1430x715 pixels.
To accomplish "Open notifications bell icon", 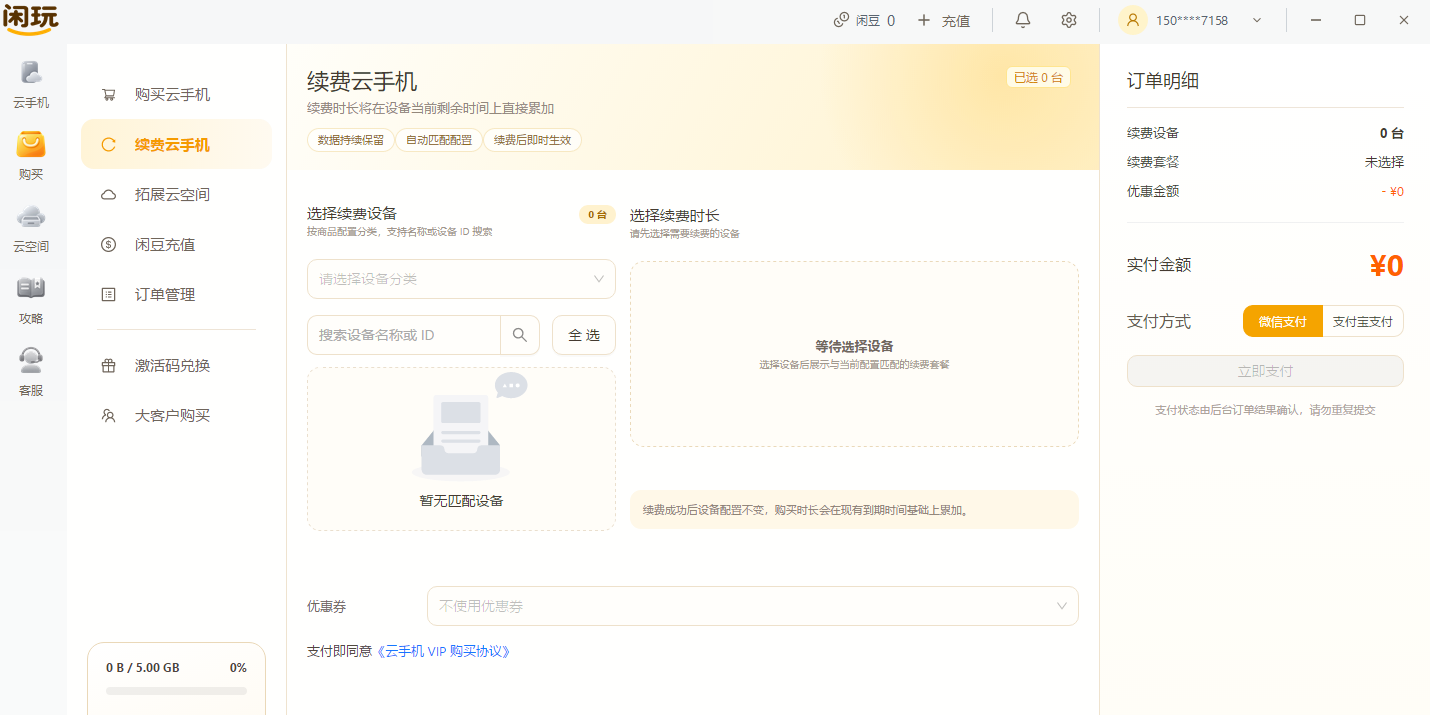I will click(1023, 20).
